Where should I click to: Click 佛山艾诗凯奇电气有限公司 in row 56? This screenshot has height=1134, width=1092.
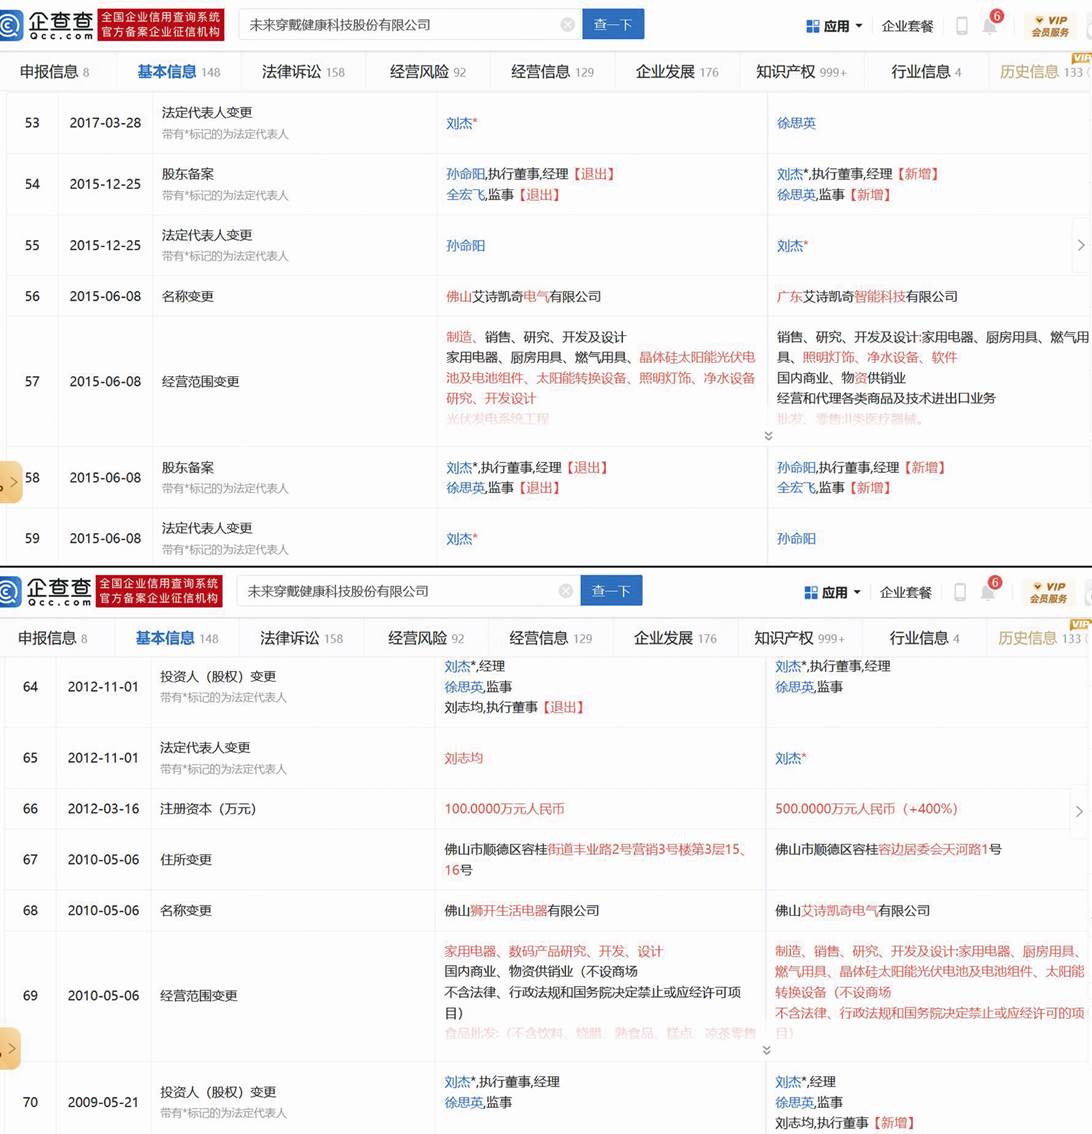(x=524, y=296)
